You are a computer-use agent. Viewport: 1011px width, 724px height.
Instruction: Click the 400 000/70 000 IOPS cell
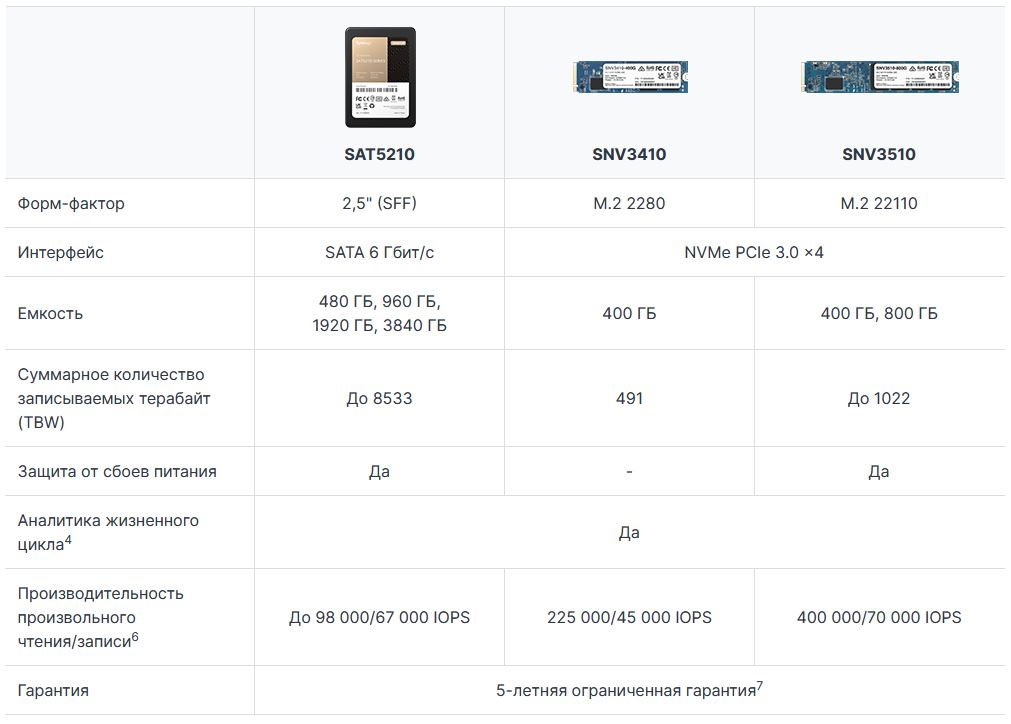click(879, 617)
